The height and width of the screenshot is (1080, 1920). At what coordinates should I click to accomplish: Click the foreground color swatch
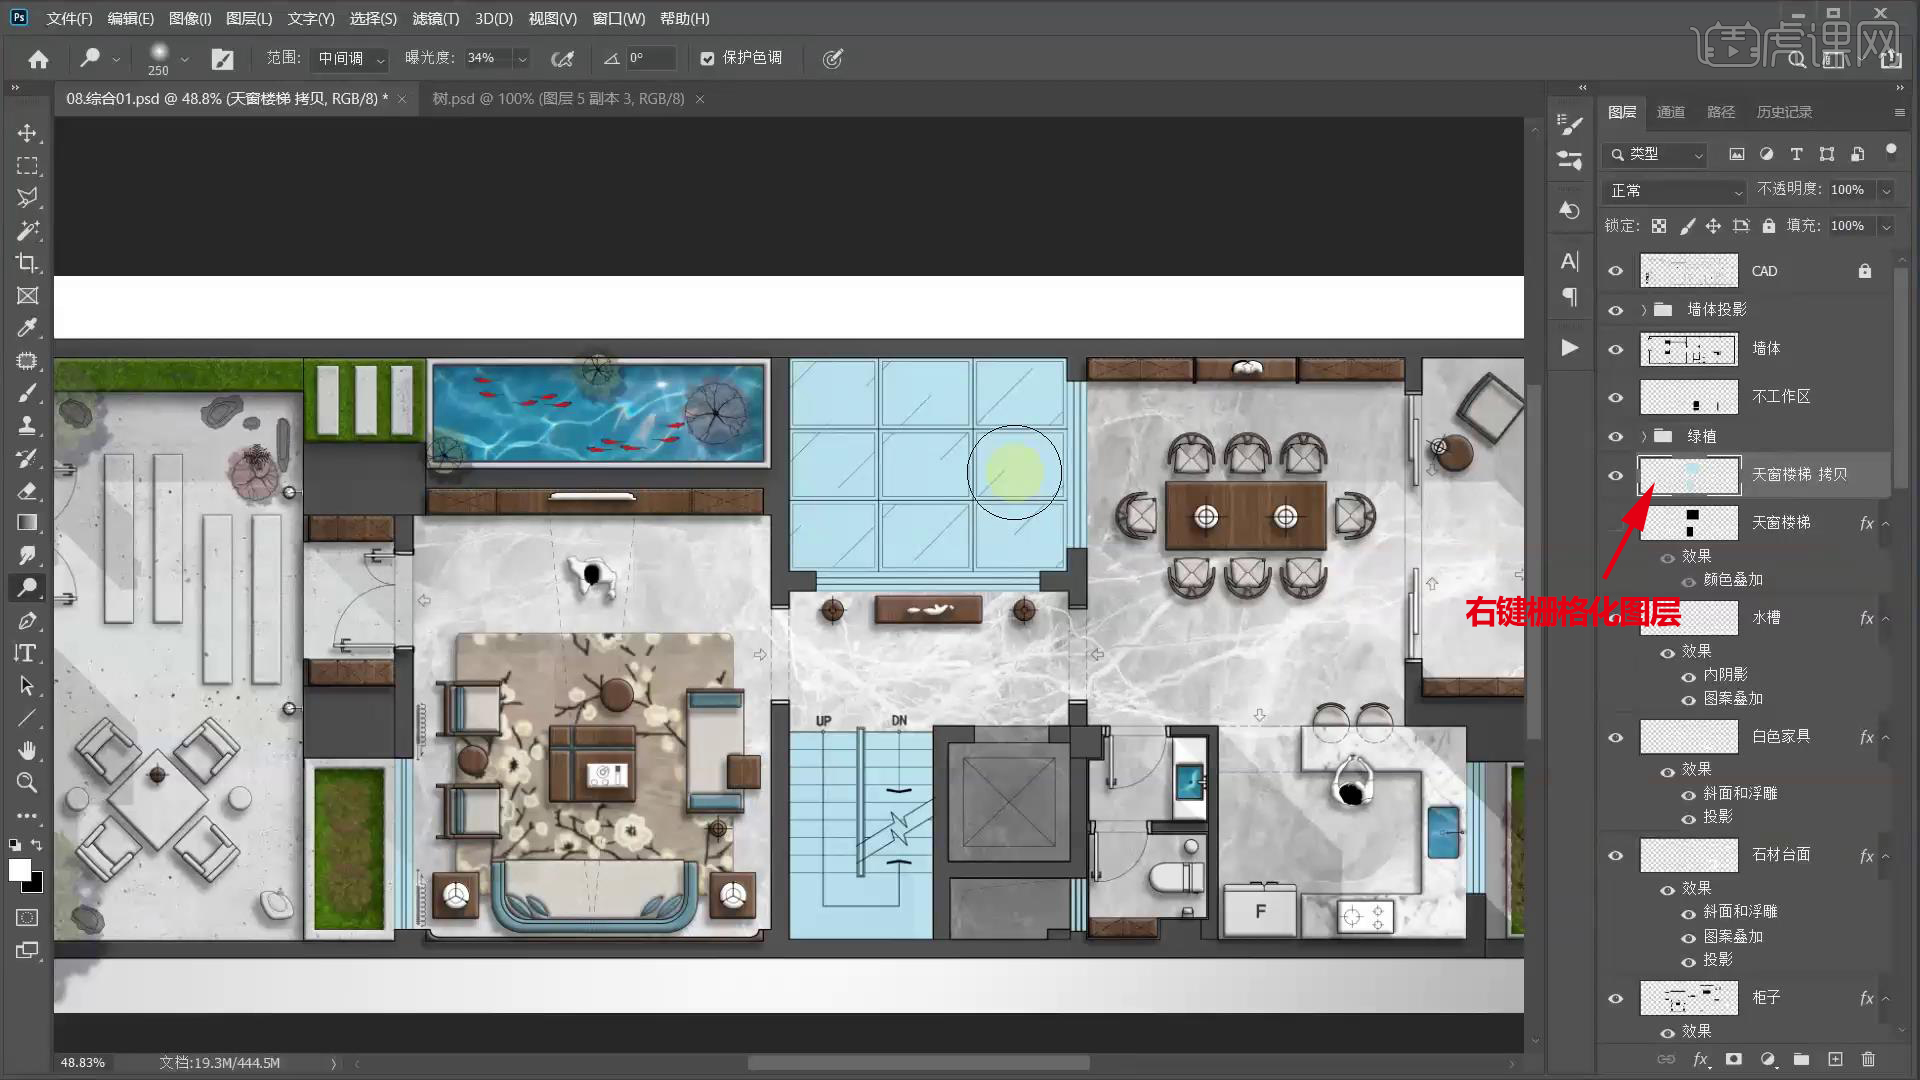click(19, 869)
